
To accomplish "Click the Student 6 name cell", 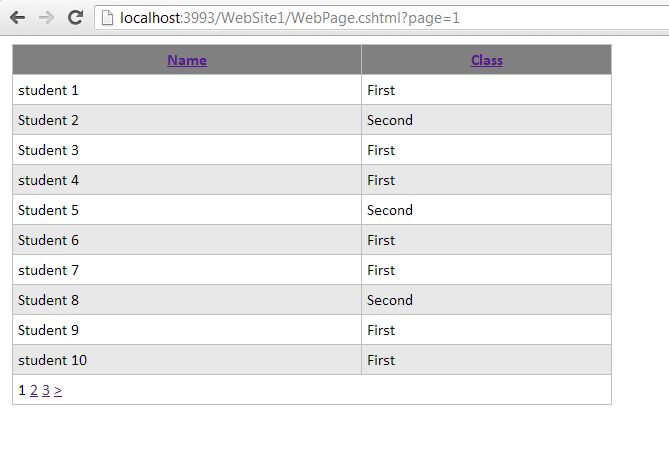I will tap(48, 240).
